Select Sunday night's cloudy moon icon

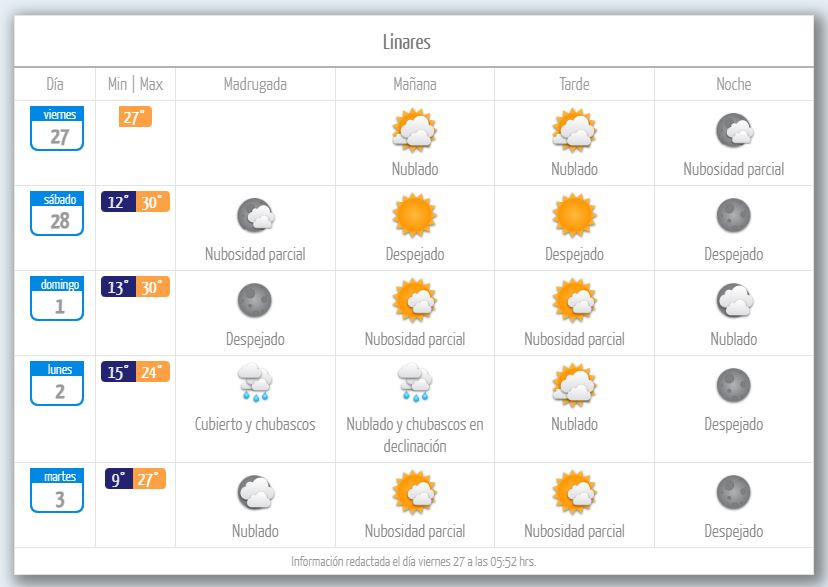734,300
